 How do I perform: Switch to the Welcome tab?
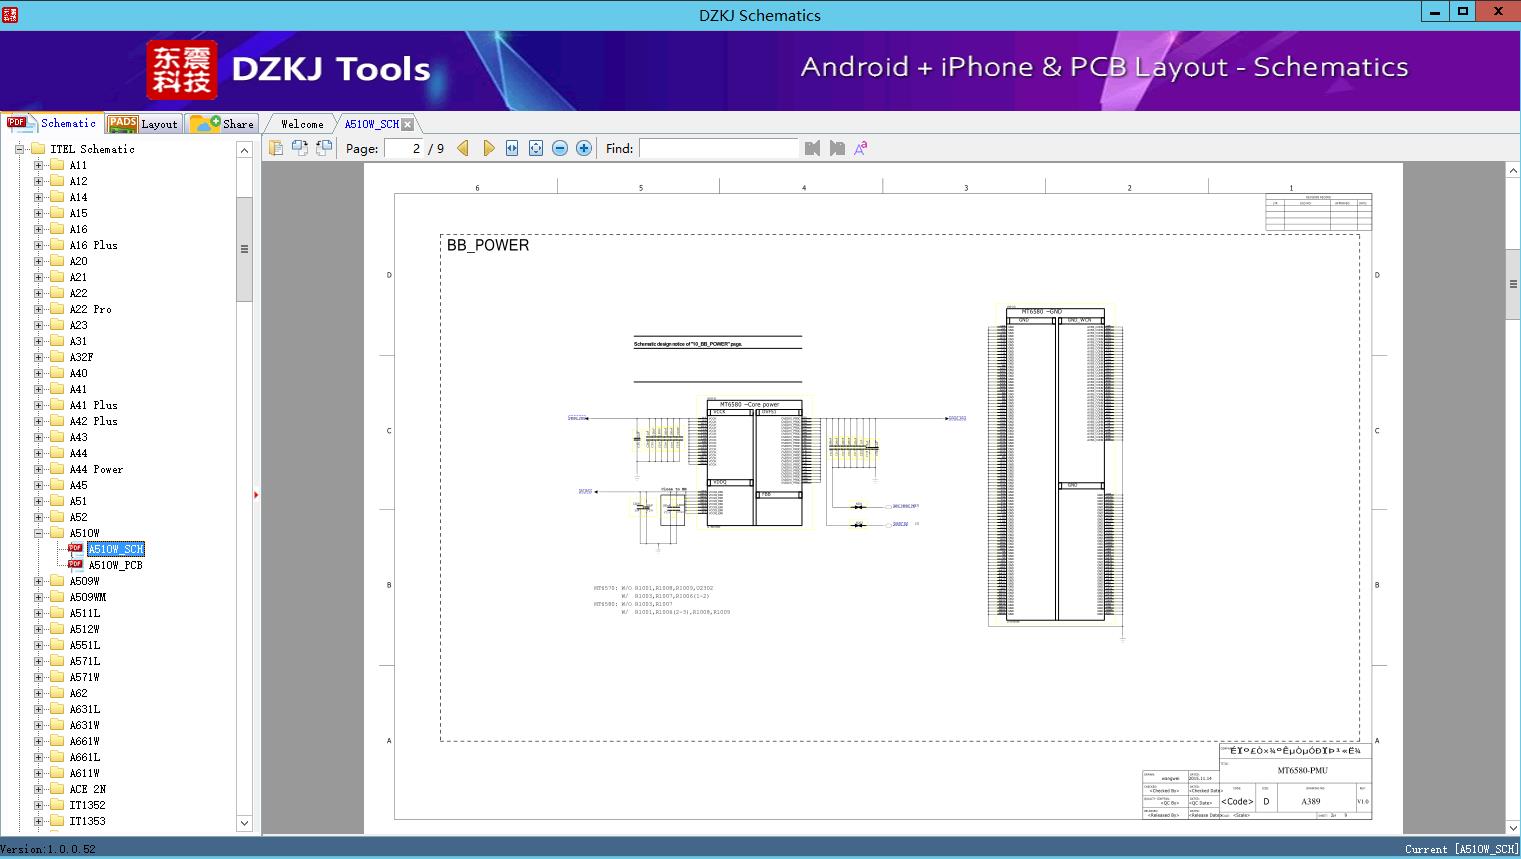(x=302, y=124)
